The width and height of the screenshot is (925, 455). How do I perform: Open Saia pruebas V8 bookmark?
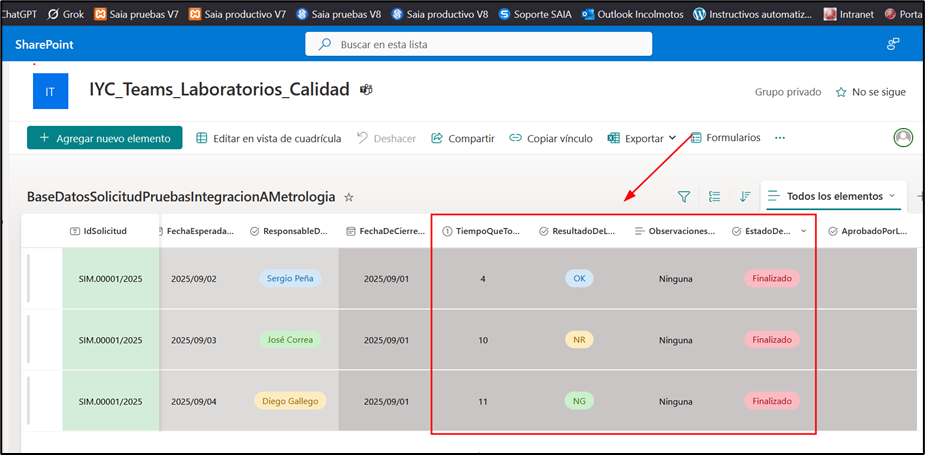tap(342, 14)
